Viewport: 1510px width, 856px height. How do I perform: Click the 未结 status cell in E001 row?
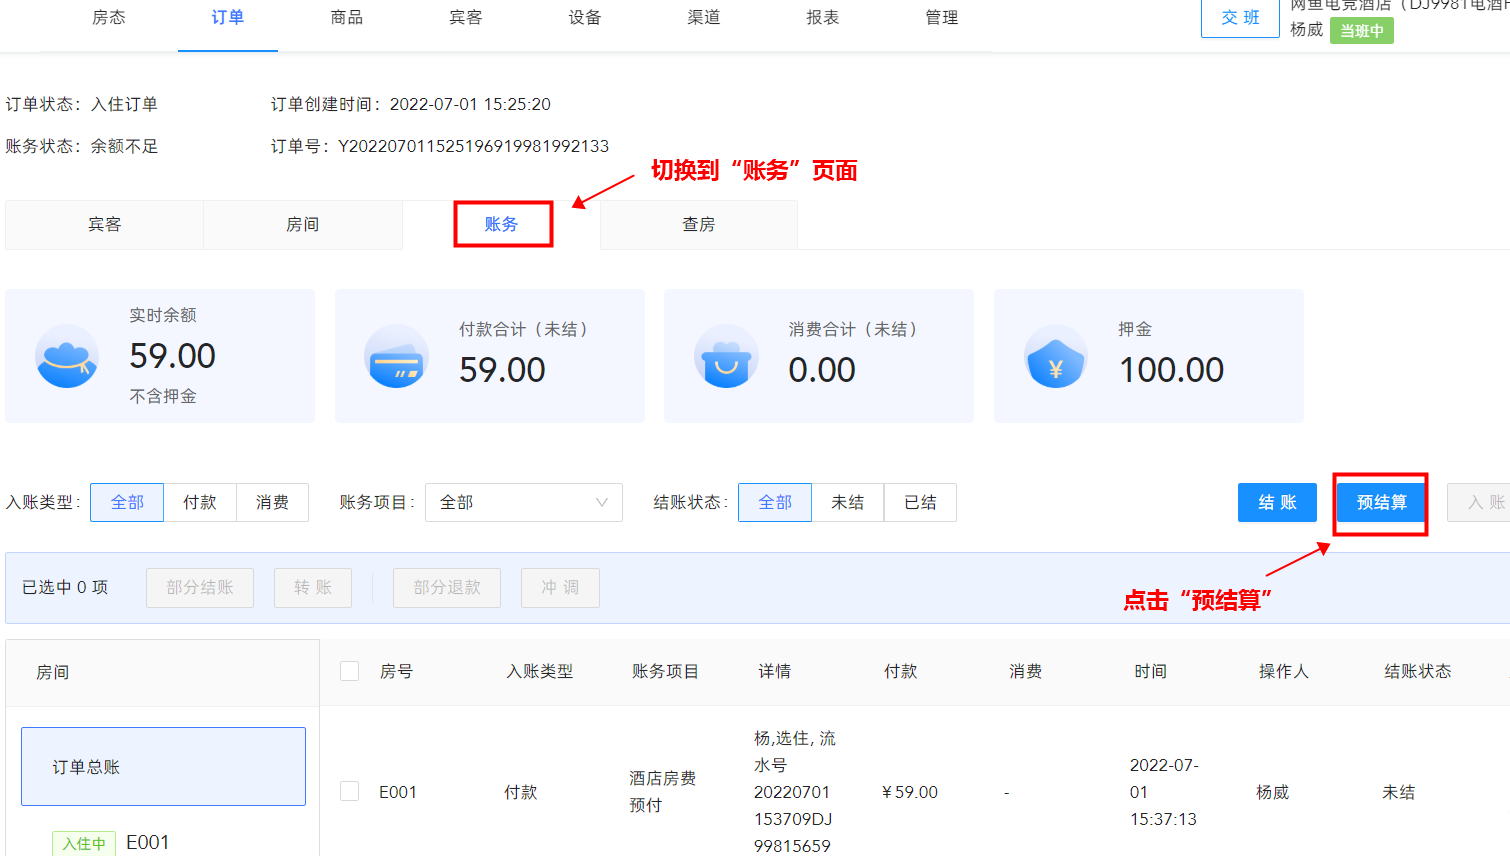pyautogui.click(x=1398, y=792)
